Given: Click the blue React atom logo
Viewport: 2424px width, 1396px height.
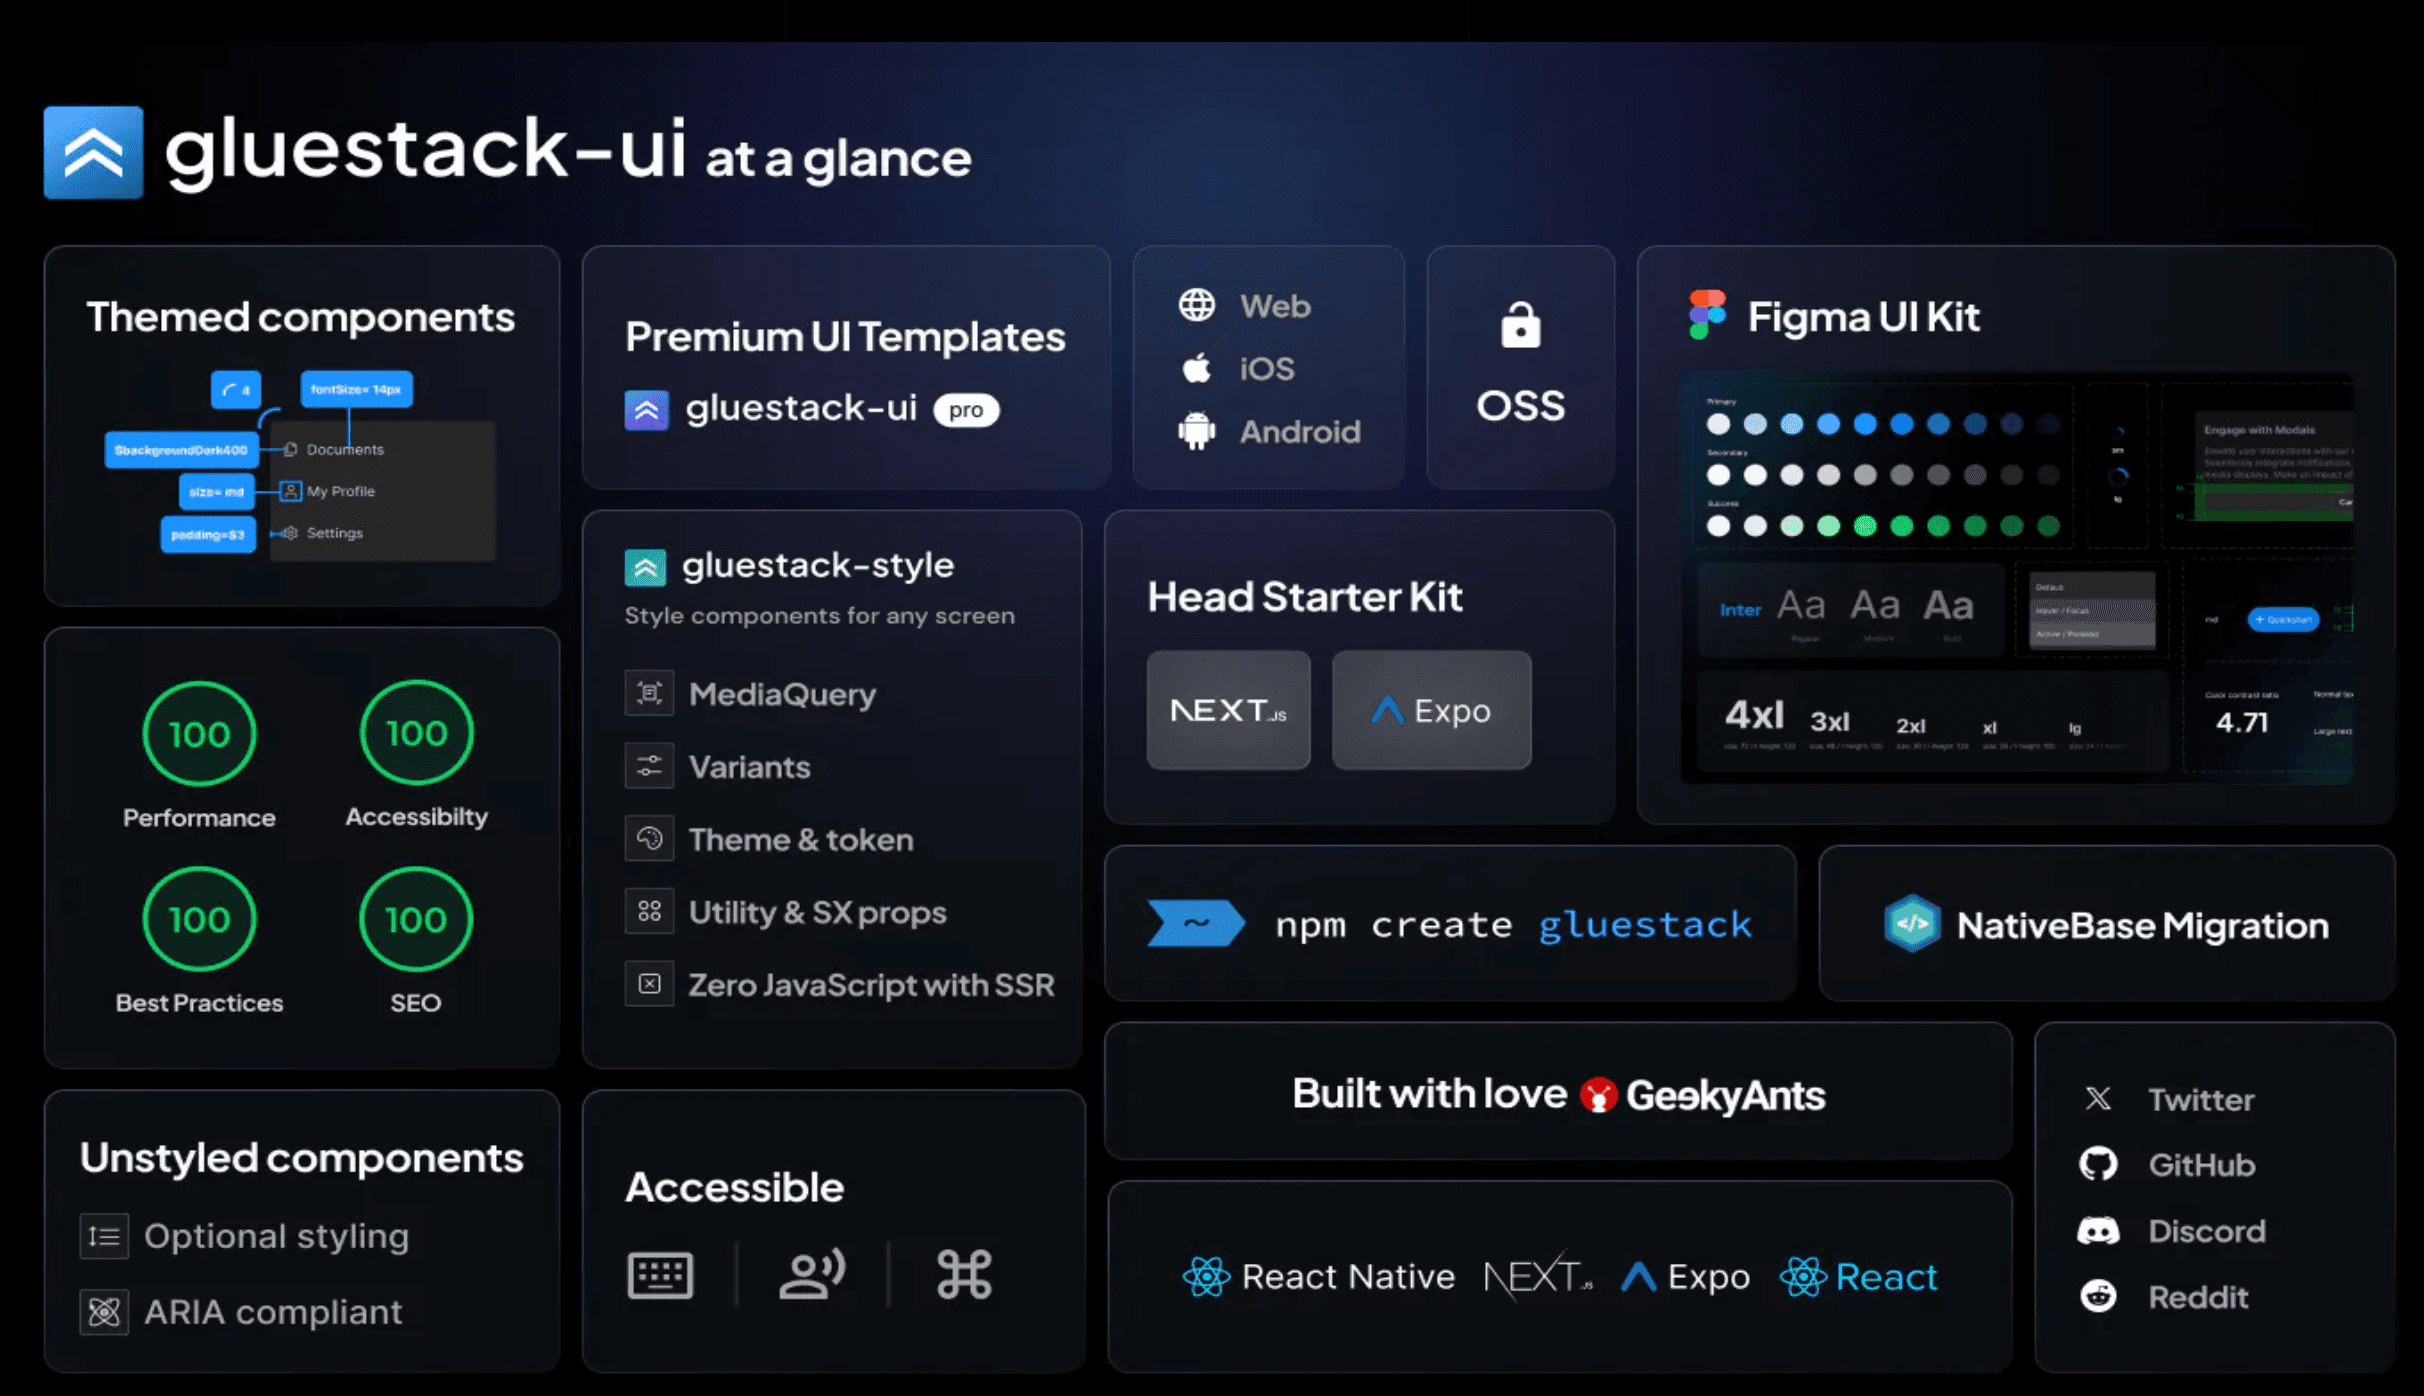Looking at the screenshot, I should click(x=1804, y=1277).
